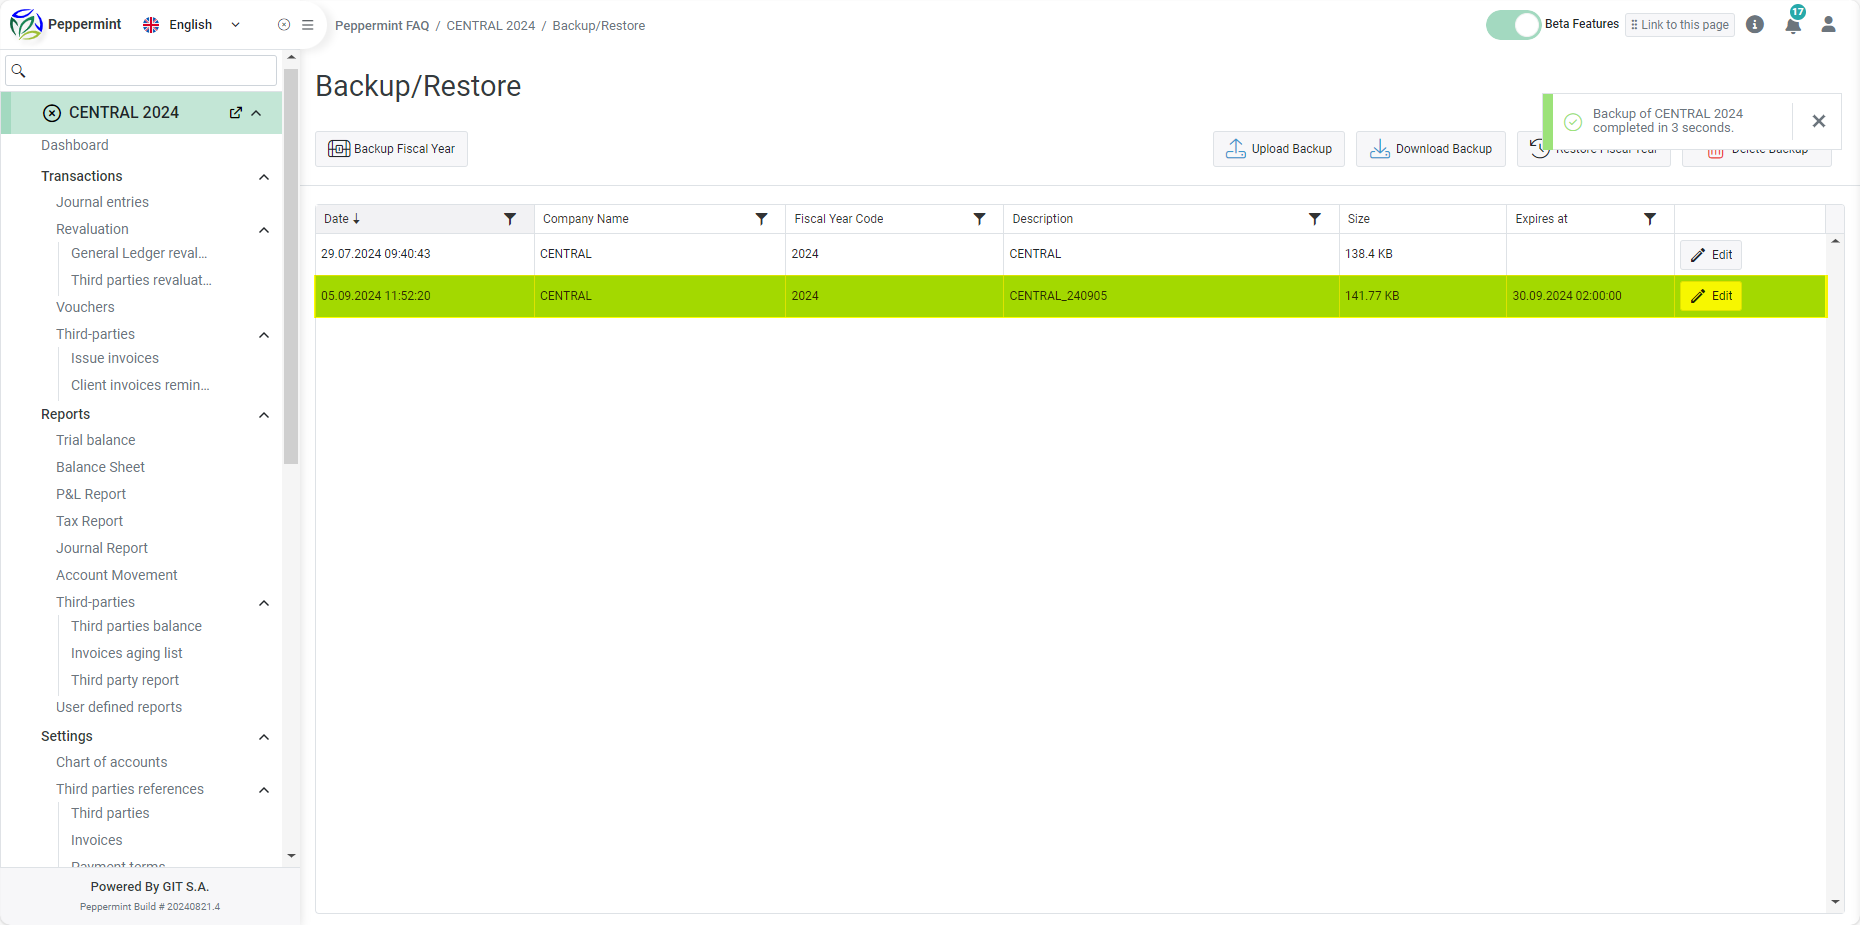This screenshot has height=925, width=1860.
Task: Open Chart of accounts
Action: [111, 762]
